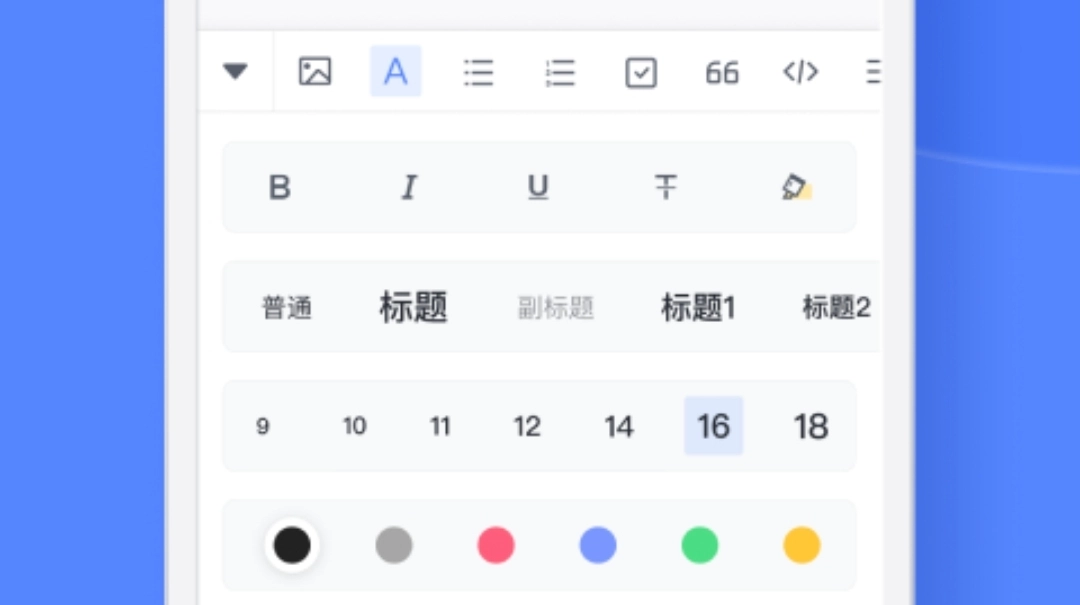Viewport: 1080px width, 605px height.
Task: Select the 标题 heading style
Action: [x=413, y=307]
